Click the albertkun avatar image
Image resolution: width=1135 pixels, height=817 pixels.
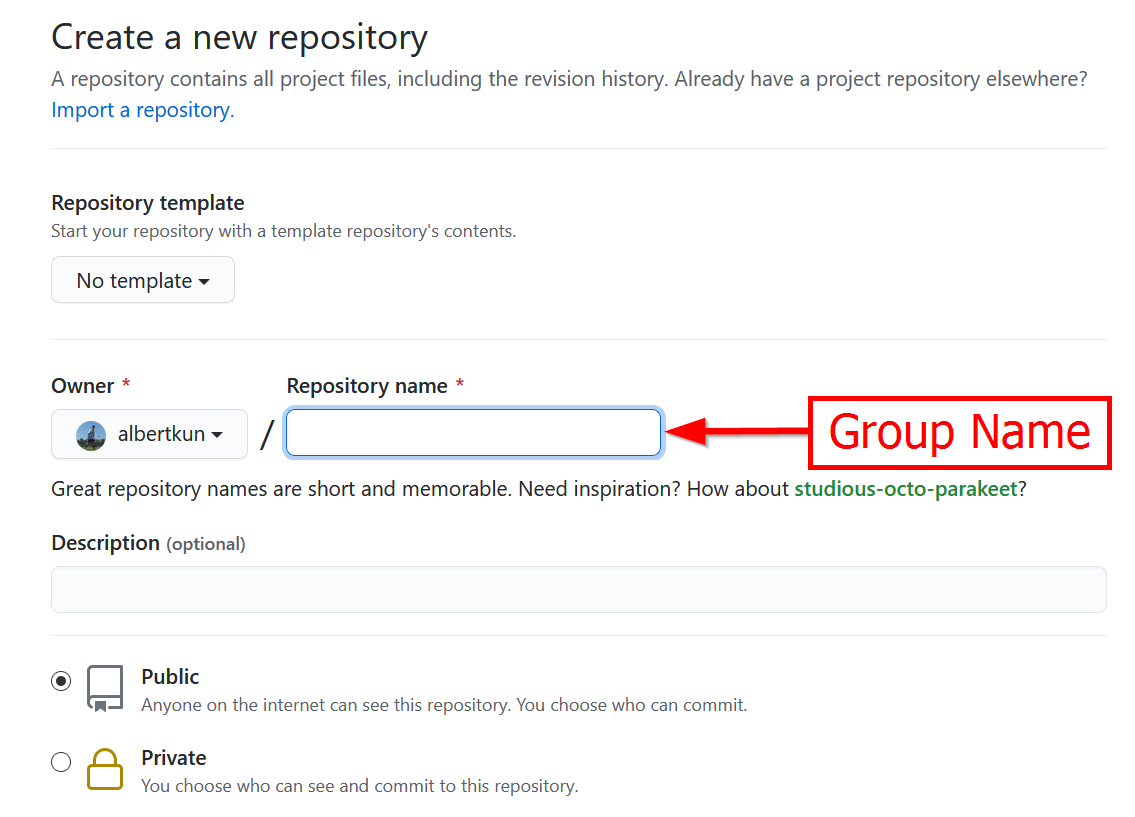91,435
